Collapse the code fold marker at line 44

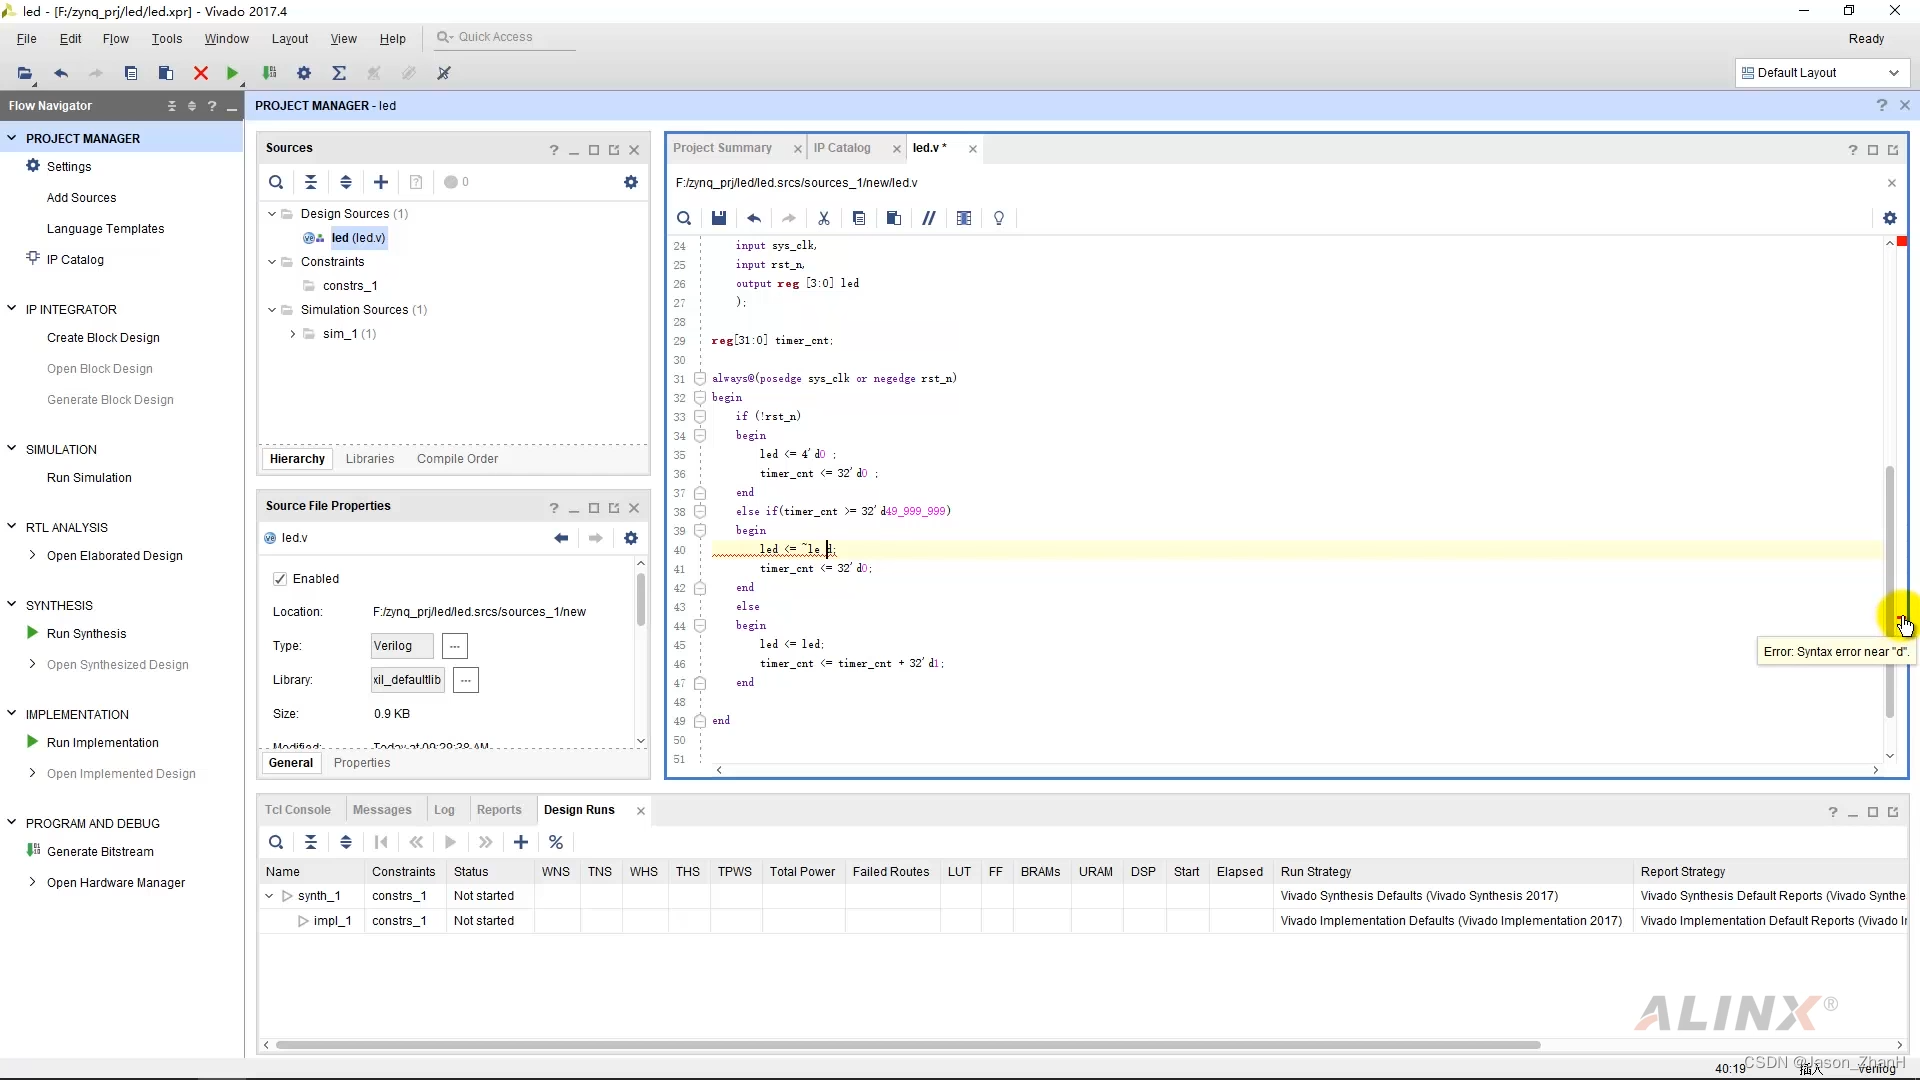pyautogui.click(x=700, y=626)
